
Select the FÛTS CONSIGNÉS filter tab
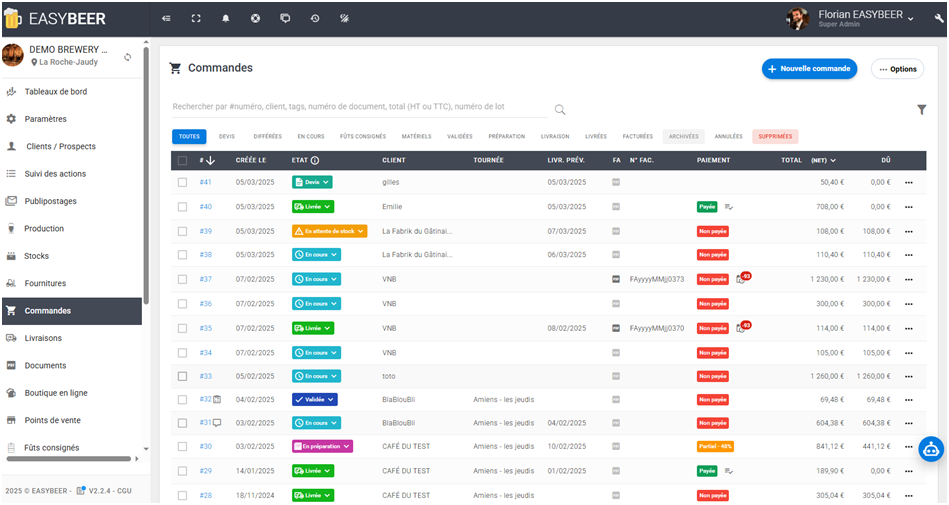pos(363,136)
